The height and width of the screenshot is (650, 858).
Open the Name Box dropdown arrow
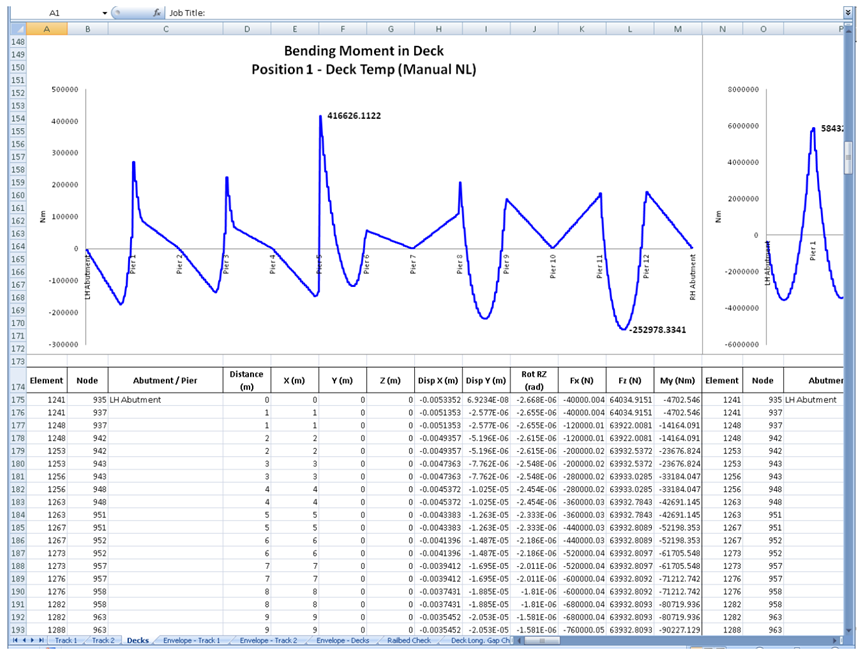(105, 13)
